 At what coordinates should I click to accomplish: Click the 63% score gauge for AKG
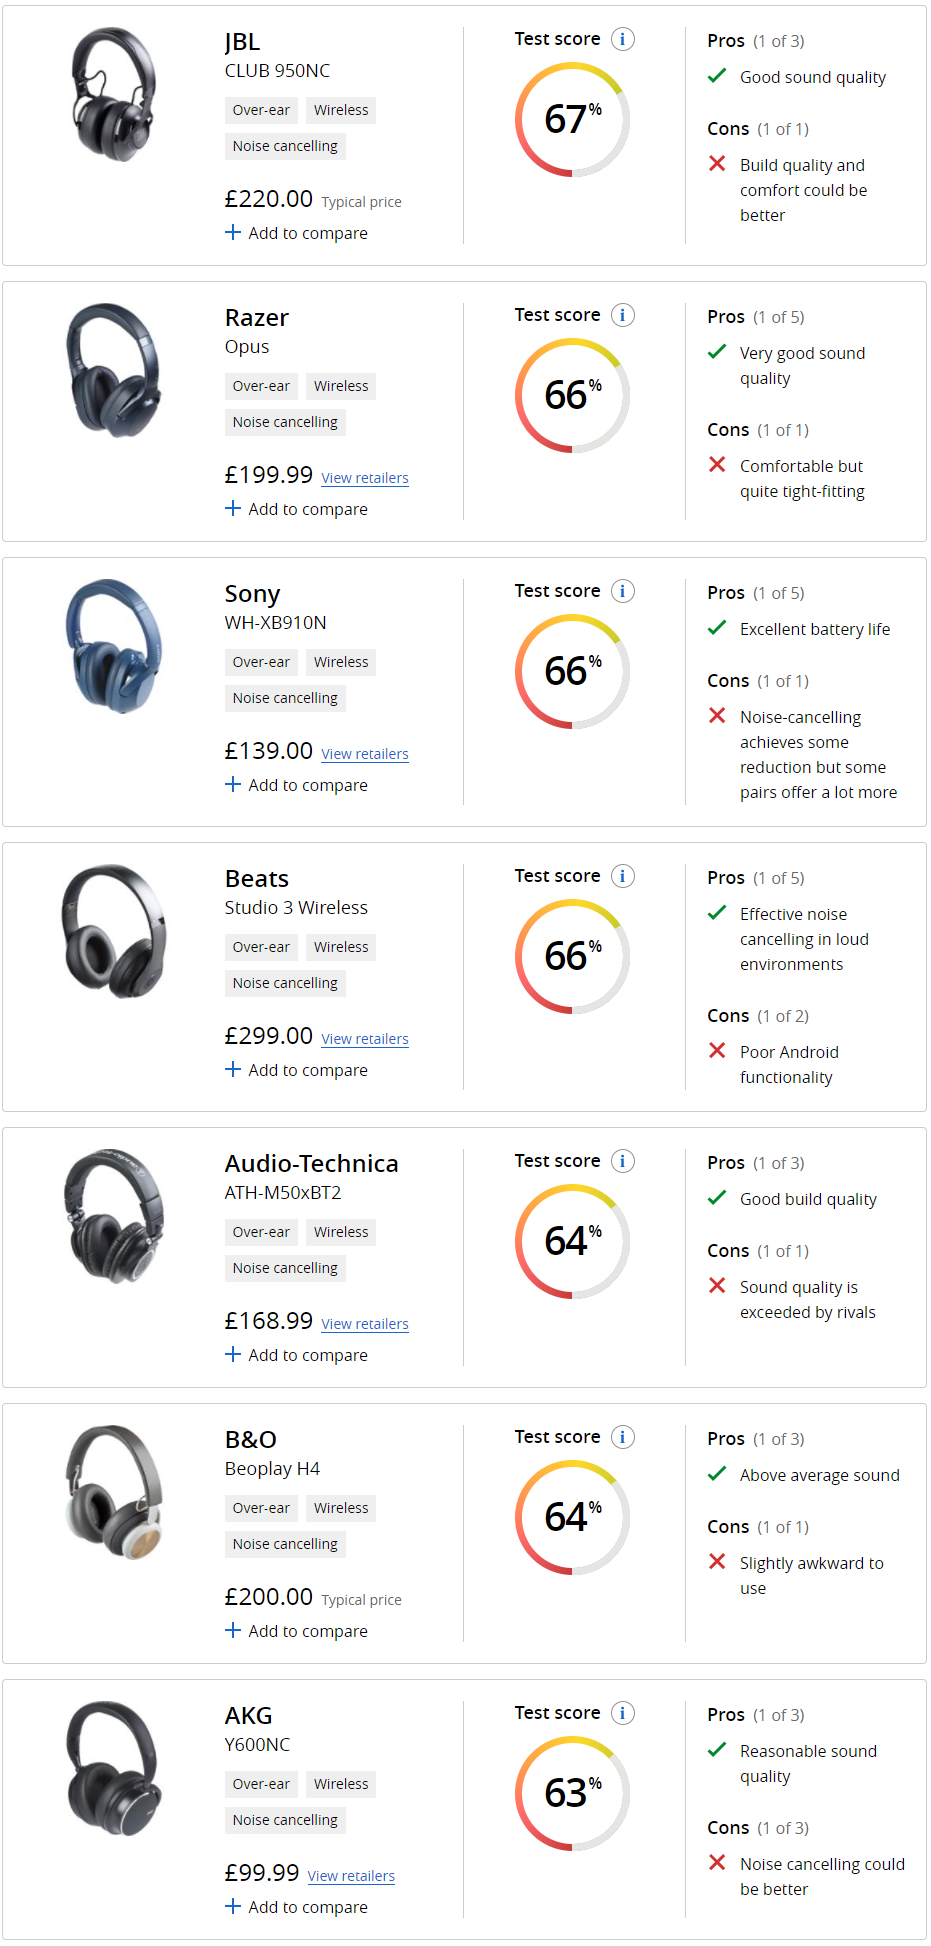pyautogui.click(x=572, y=1793)
